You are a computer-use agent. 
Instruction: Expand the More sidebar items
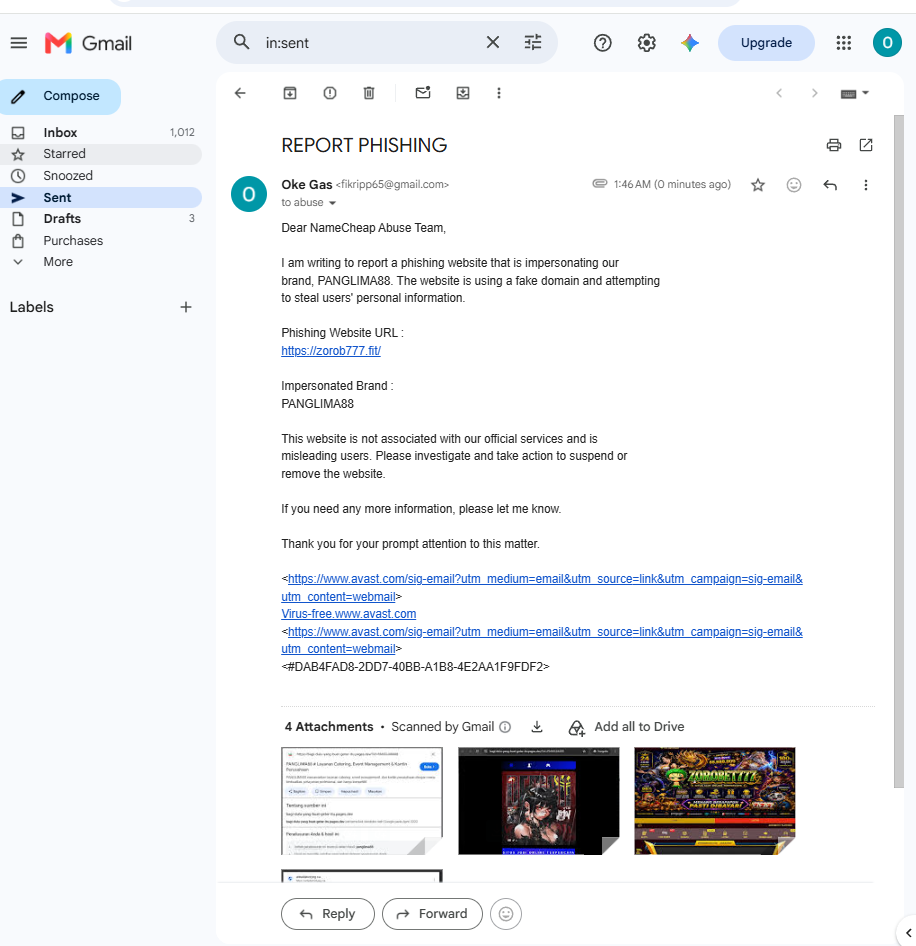[x=101, y=262]
